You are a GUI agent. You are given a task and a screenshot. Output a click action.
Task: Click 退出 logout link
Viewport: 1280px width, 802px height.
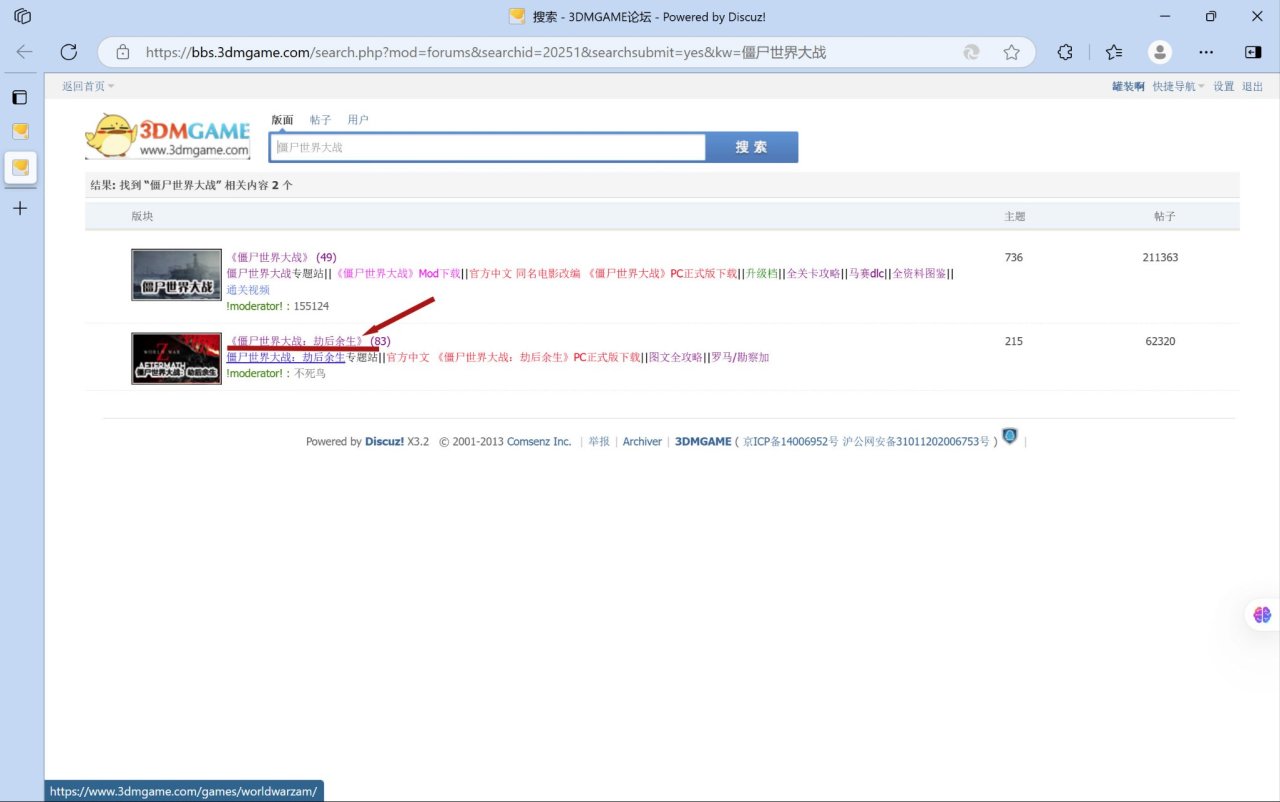[1252, 87]
